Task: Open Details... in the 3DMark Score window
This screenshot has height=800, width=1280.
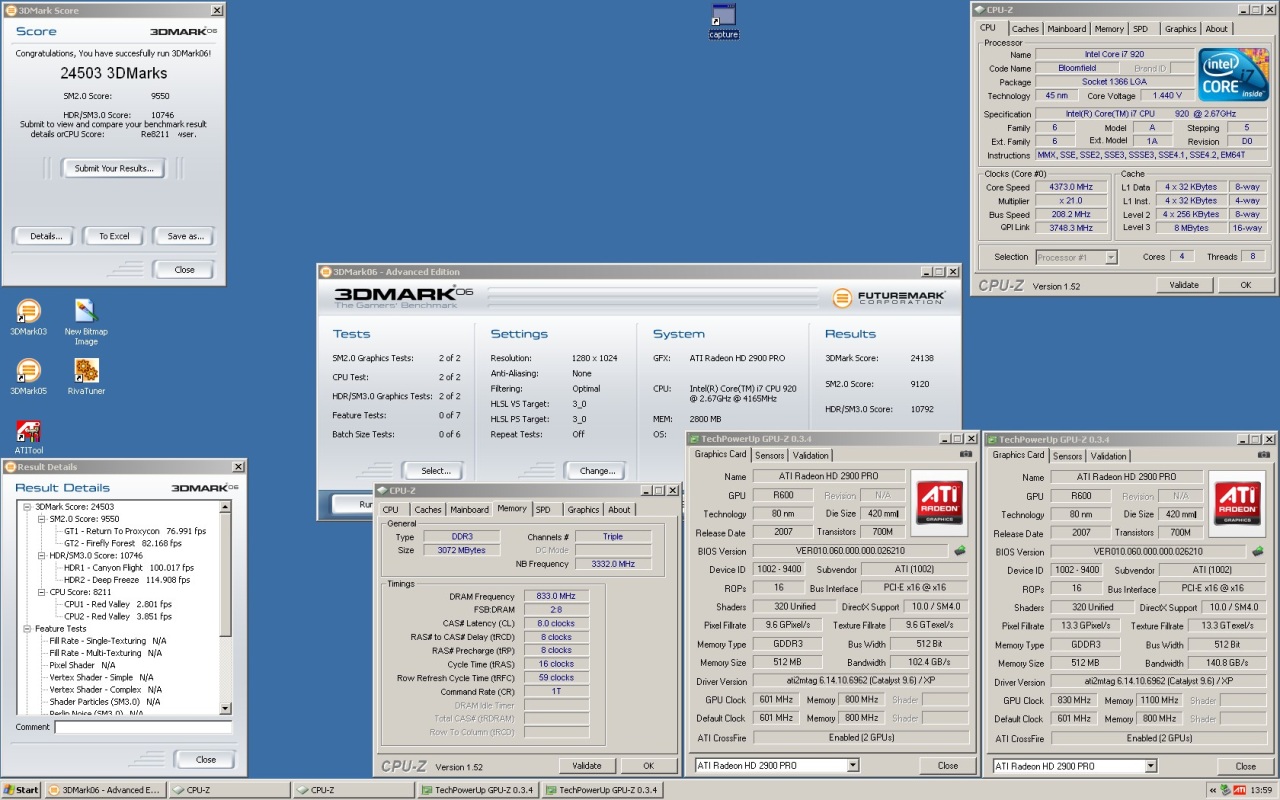Action: [43, 236]
